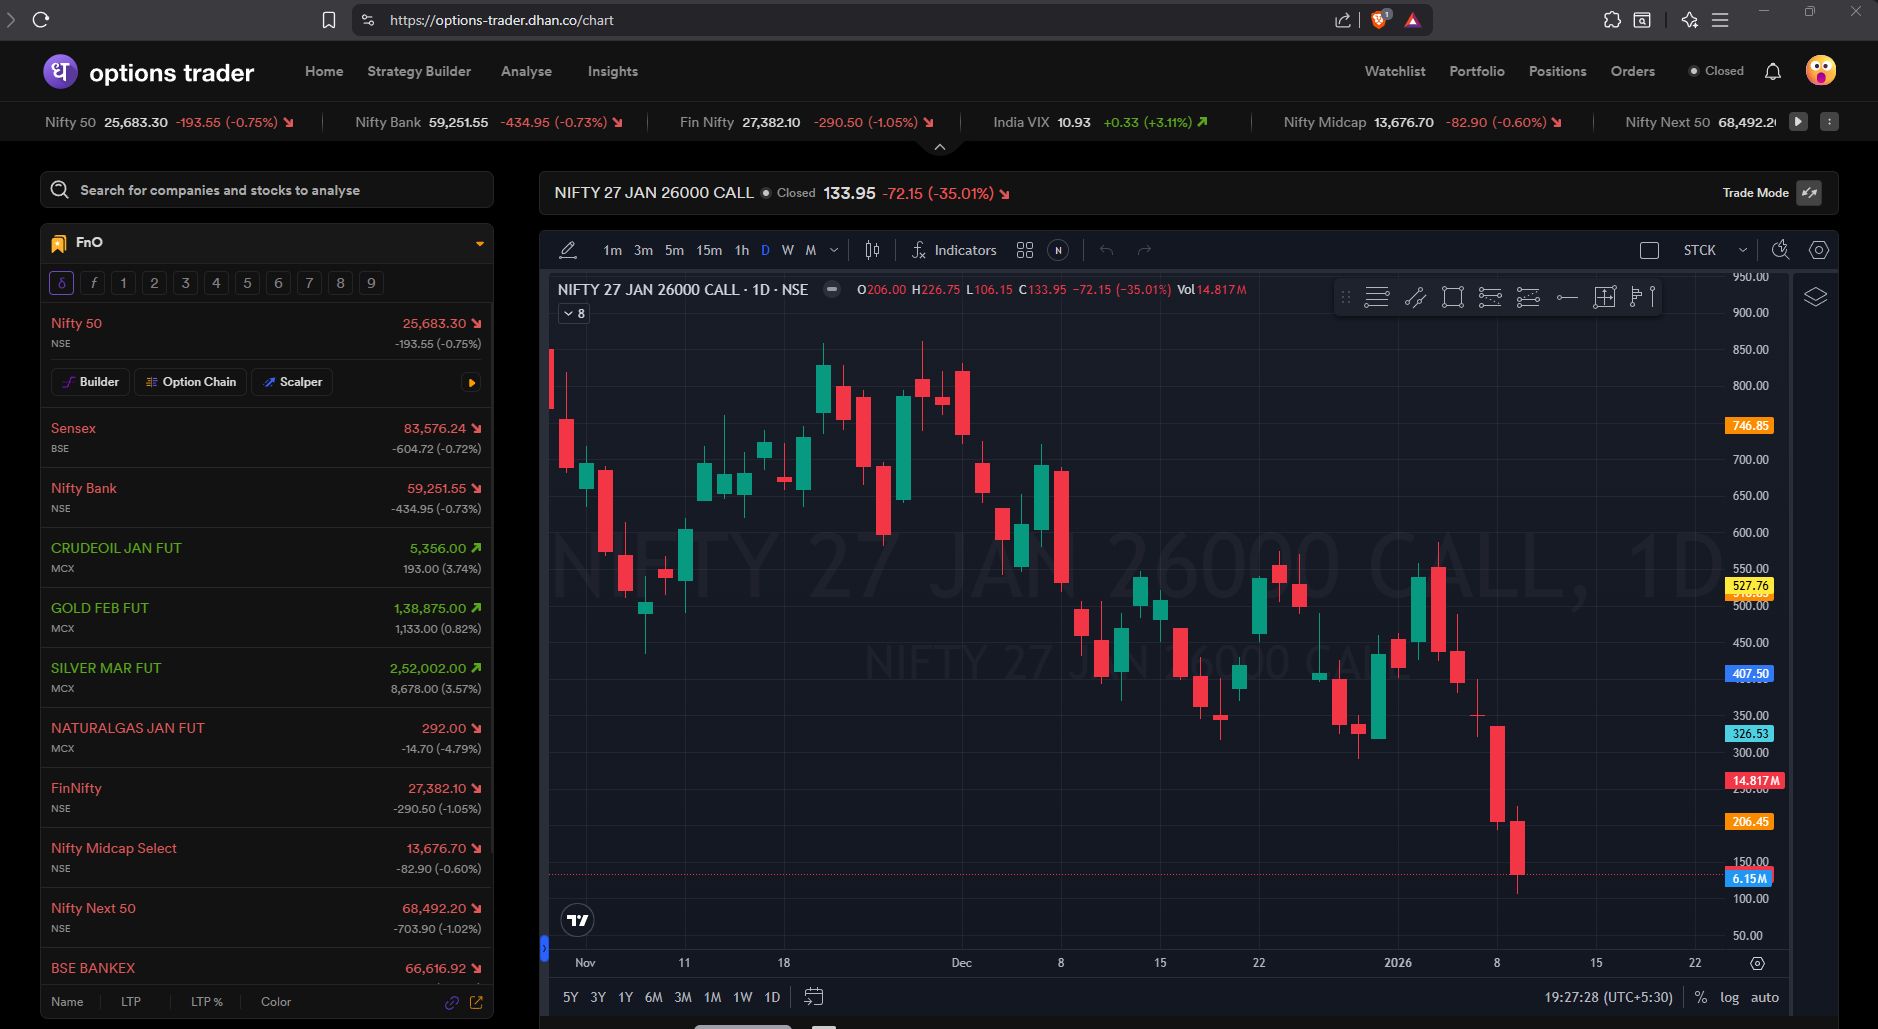
Task: Set chart range to 6M
Action: [653, 997]
